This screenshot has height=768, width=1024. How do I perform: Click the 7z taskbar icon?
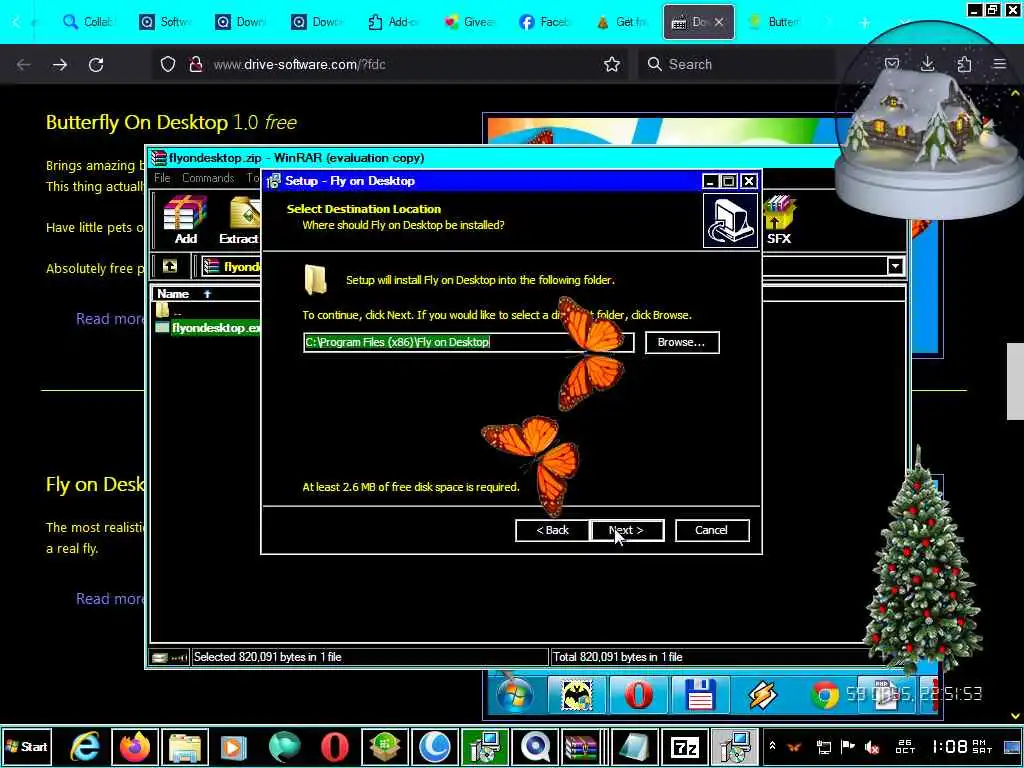pos(684,746)
